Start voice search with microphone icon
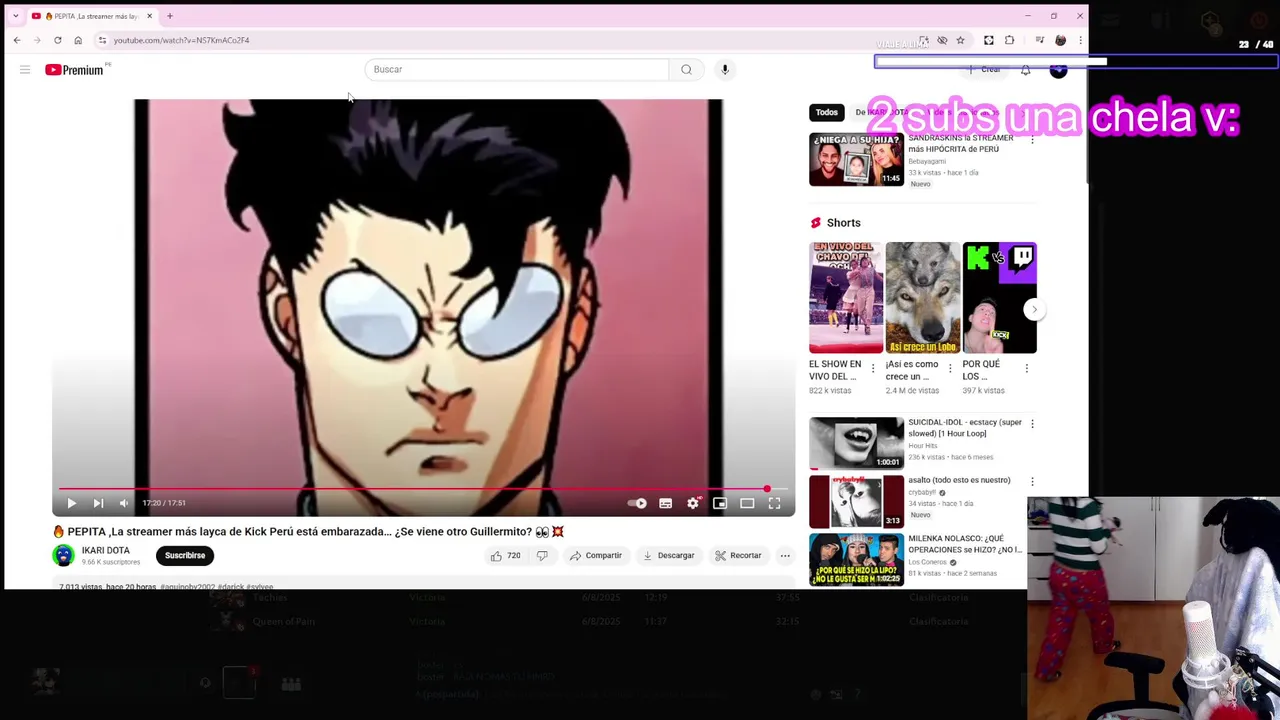Screen dimensions: 1280x720 click(725, 69)
